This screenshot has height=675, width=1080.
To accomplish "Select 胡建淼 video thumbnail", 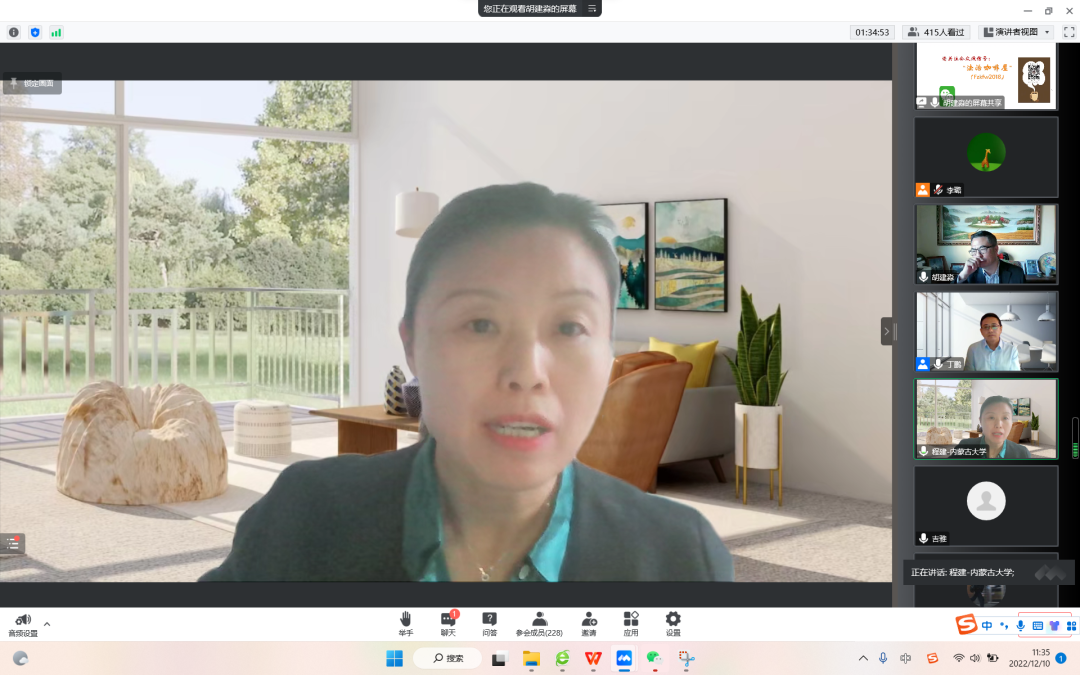I will (x=986, y=245).
